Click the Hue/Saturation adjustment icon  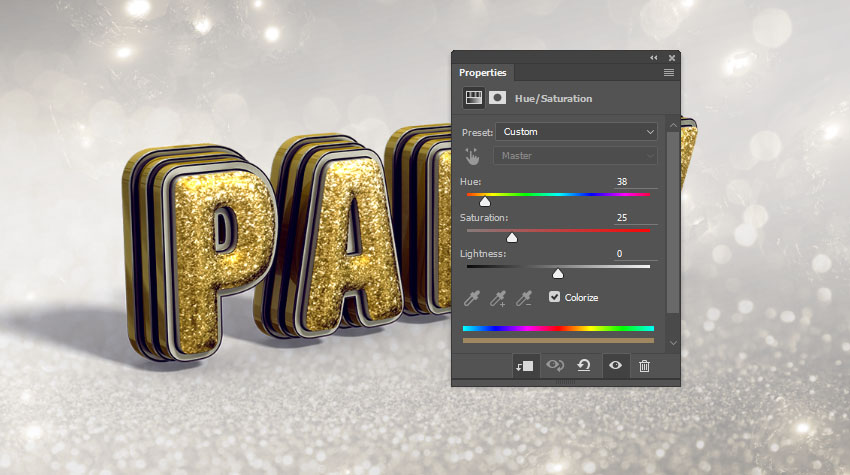[473, 98]
